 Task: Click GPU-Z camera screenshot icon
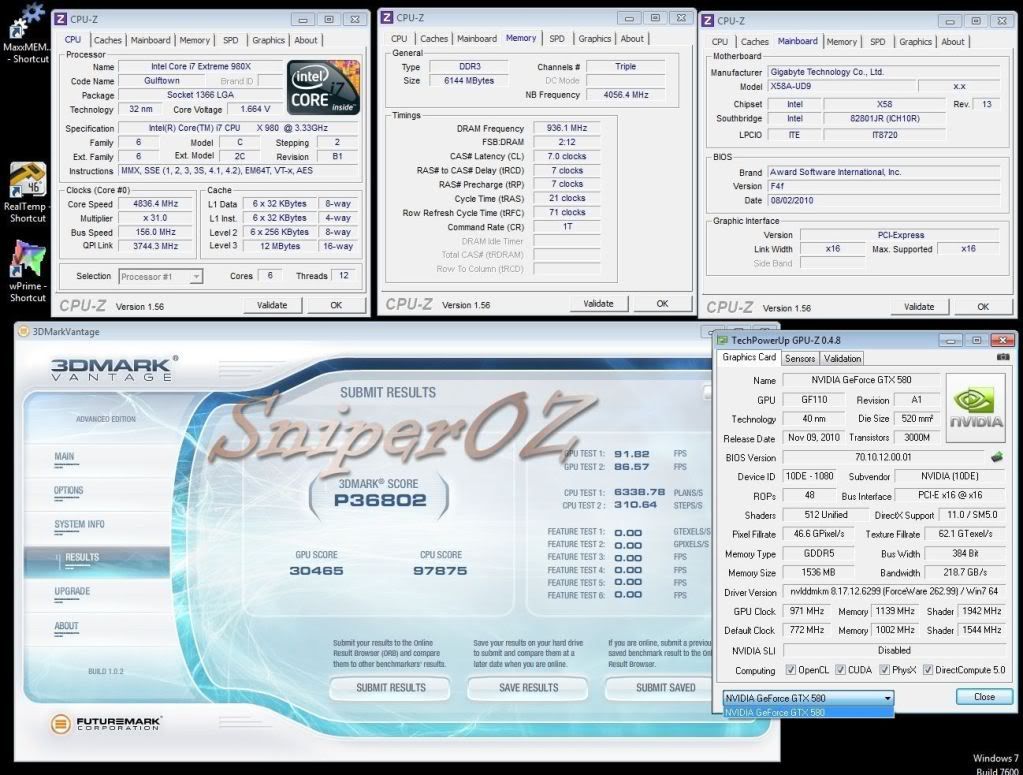point(1002,357)
